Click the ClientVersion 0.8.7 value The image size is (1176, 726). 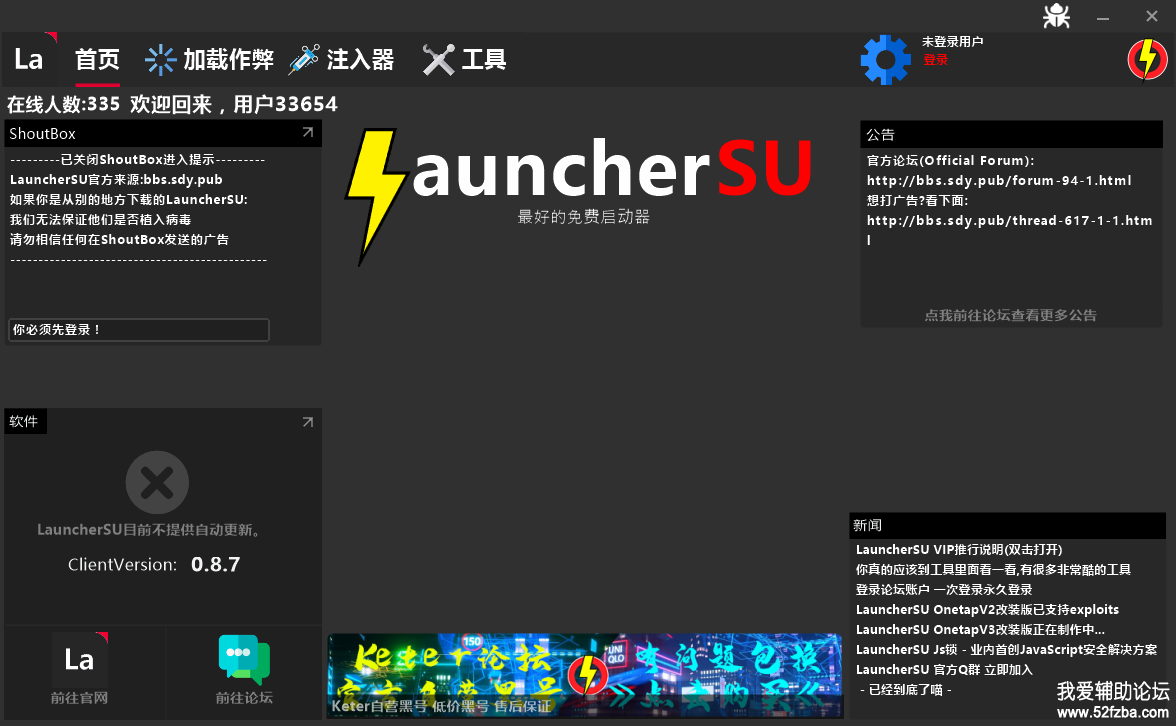[215, 564]
